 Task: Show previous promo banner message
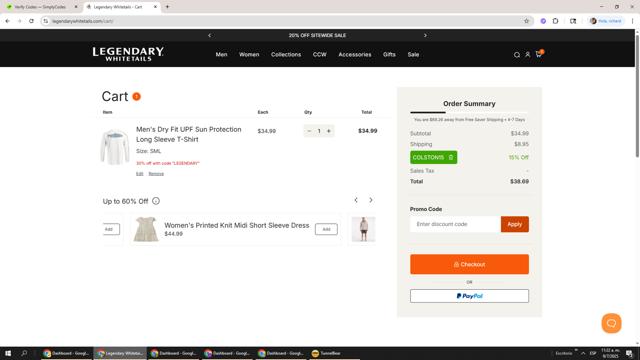209,36
